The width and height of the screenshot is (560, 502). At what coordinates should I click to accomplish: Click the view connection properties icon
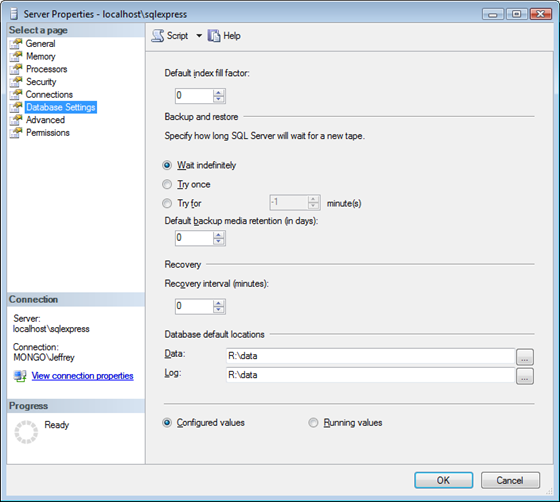(20, 376)
